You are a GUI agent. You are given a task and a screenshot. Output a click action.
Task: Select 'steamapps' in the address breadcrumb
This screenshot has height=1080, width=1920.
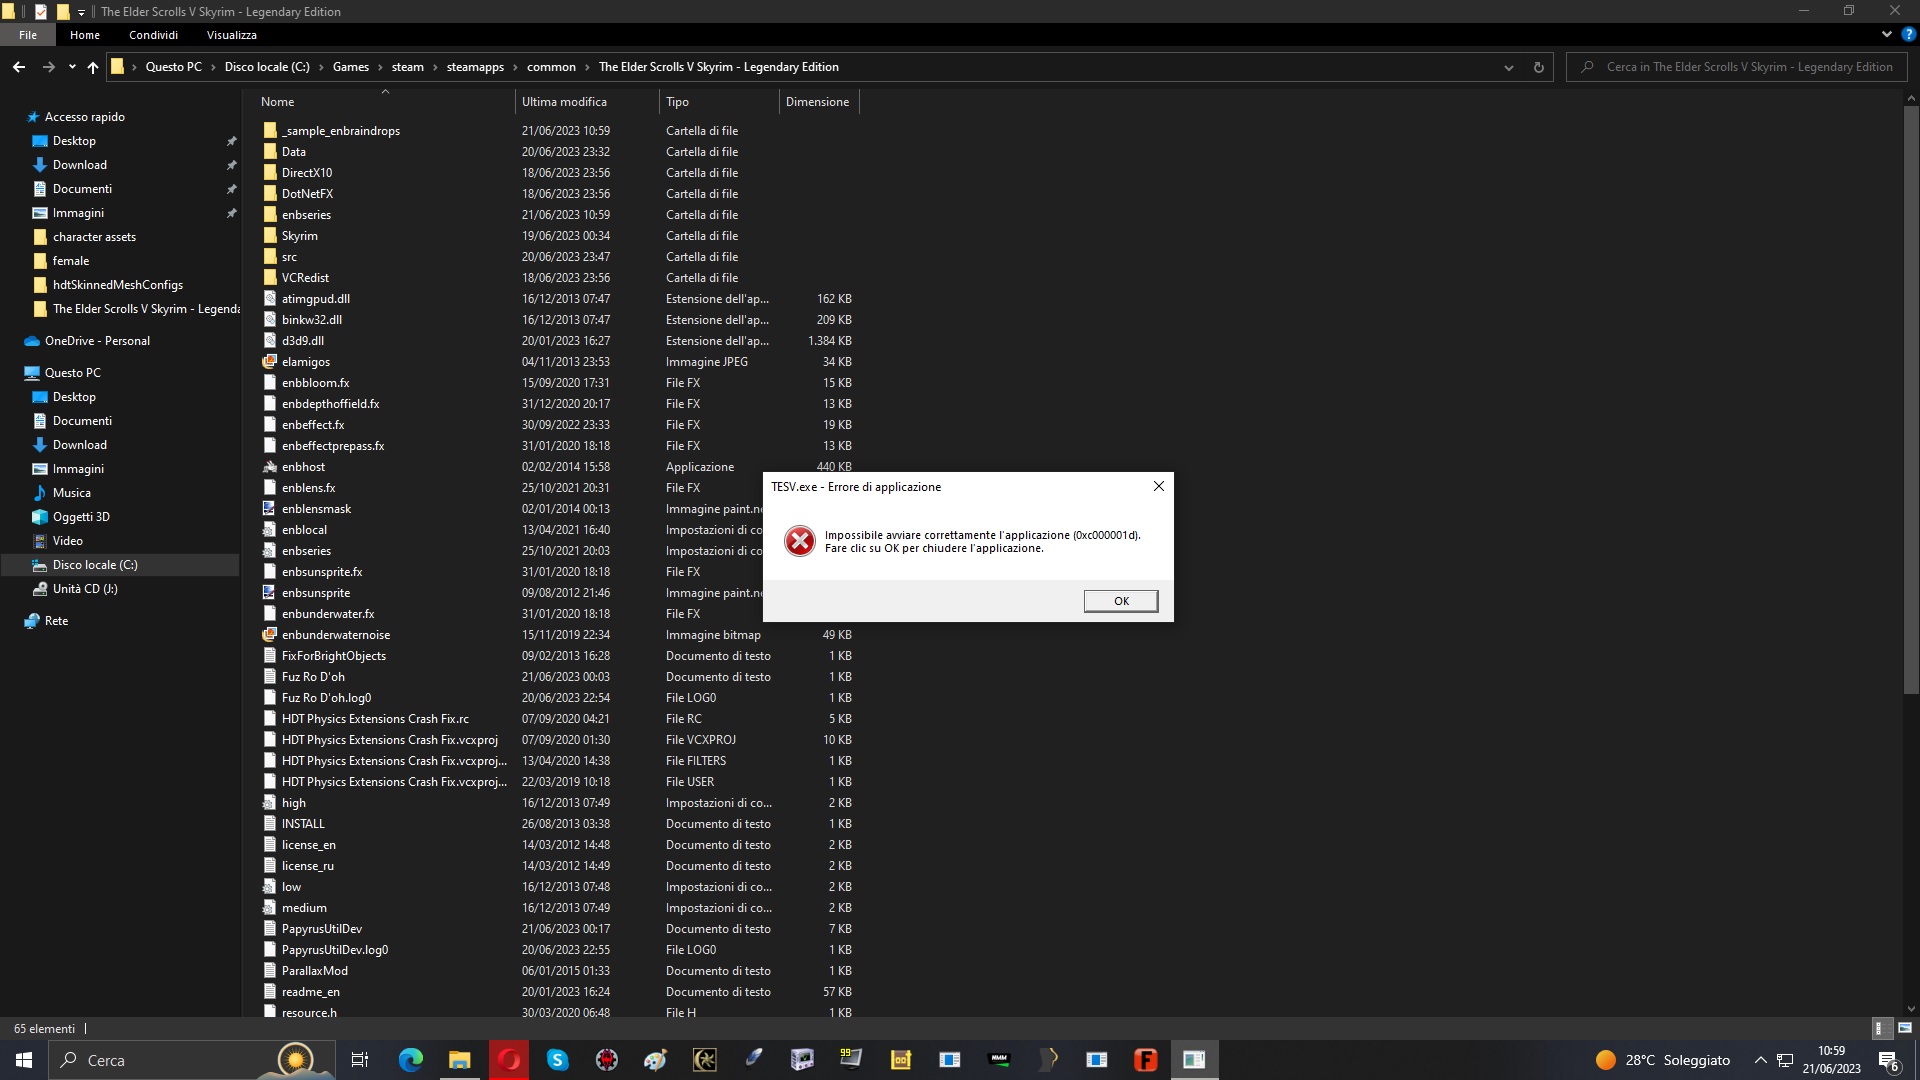(475, 67)
